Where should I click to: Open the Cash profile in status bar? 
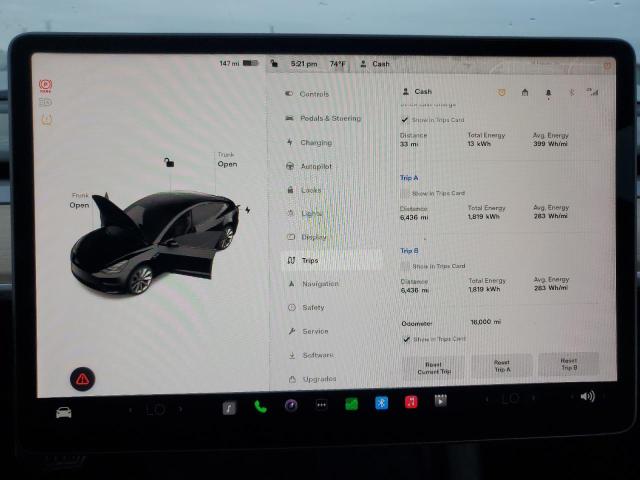(375, 64)
